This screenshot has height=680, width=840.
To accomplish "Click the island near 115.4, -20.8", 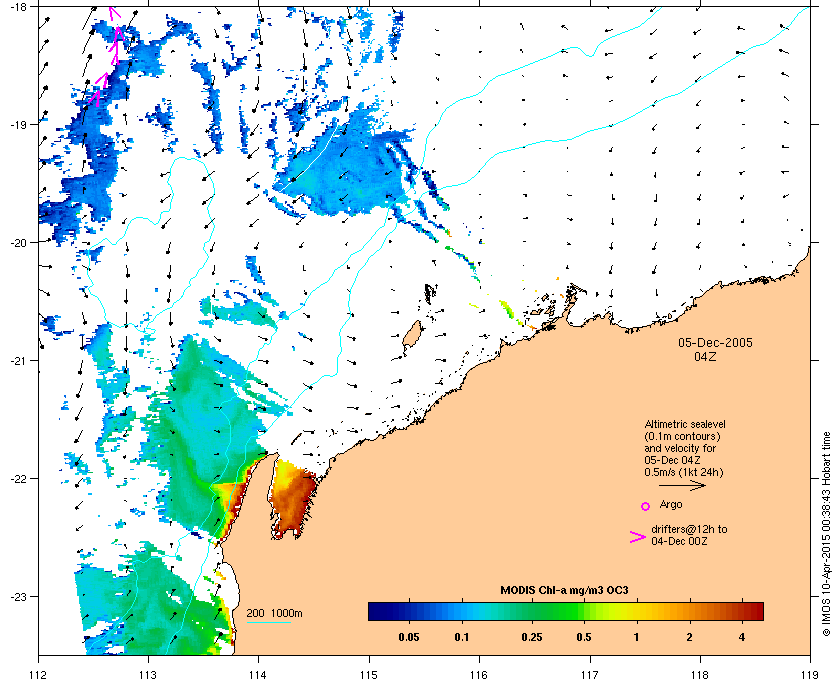I will click(411, 335).
